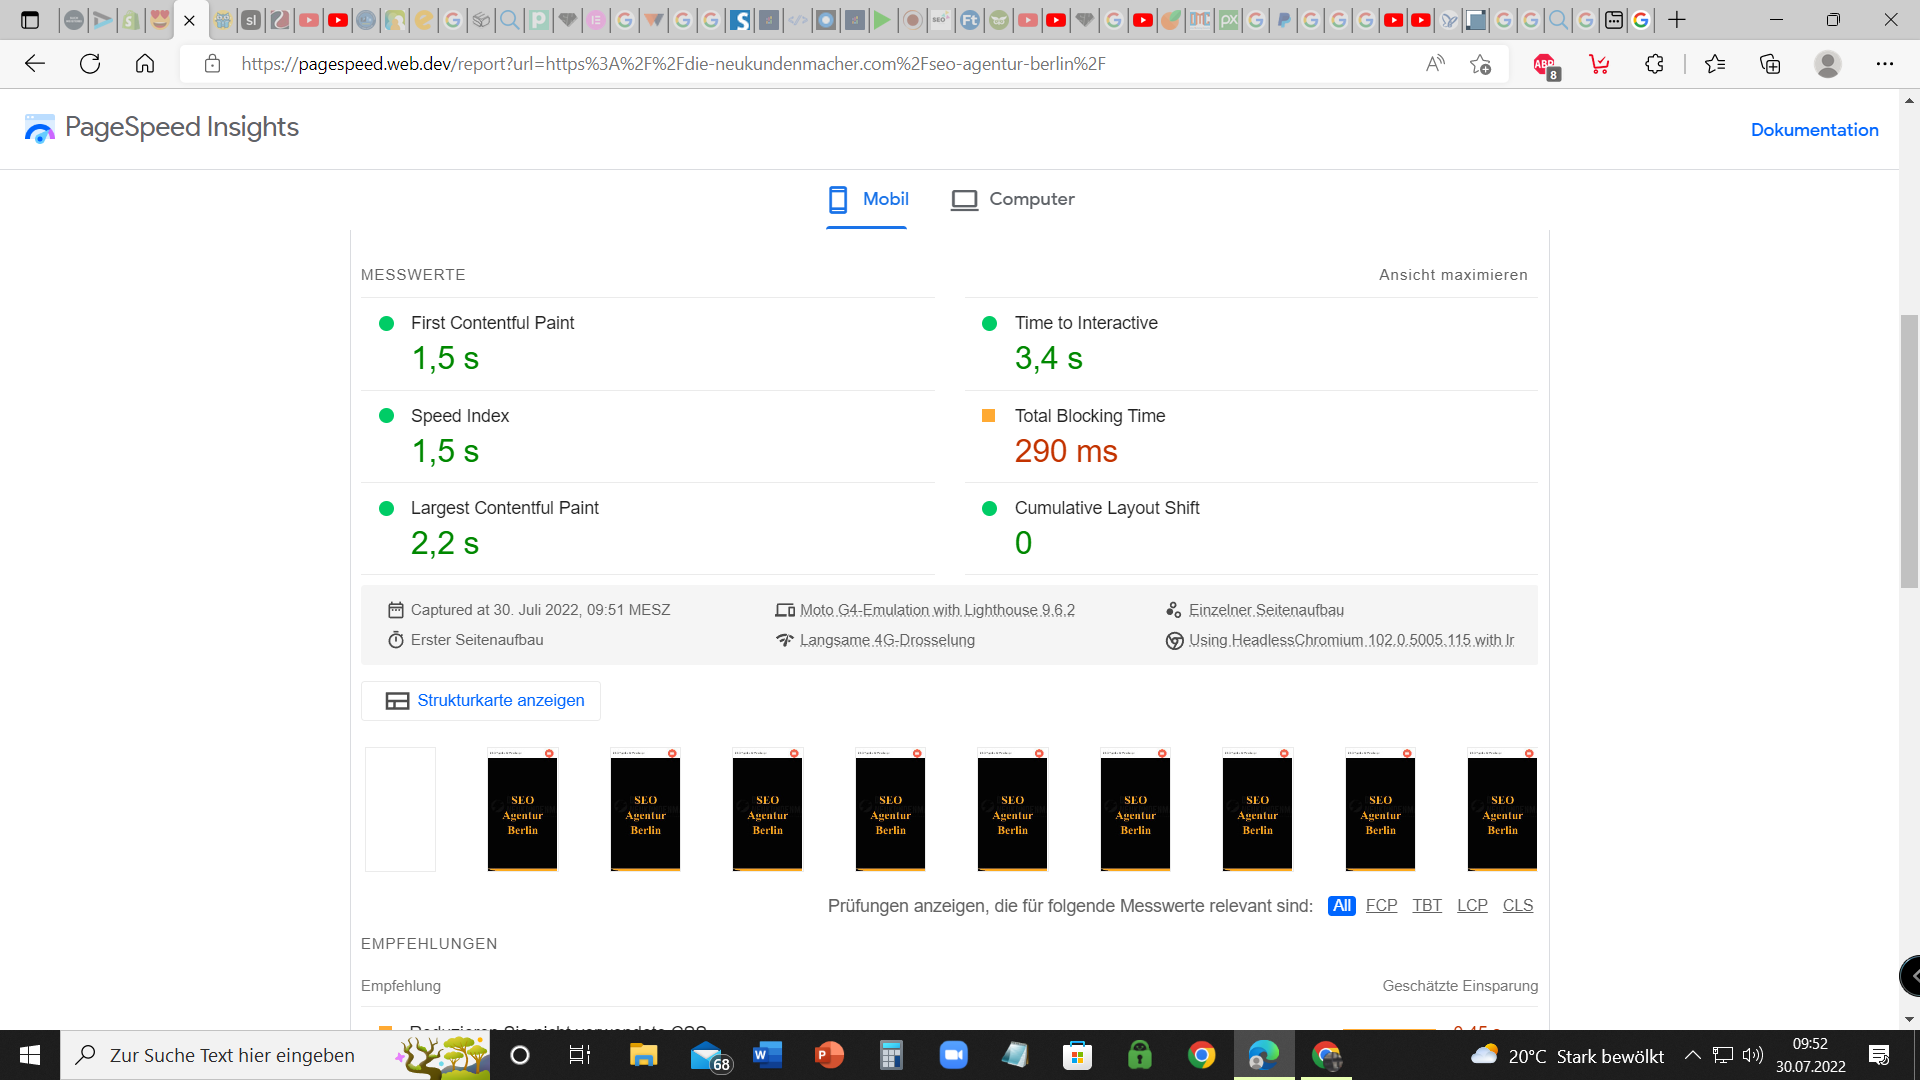Click the page vertical scrollbar thumb
The image size is (1920, 1080).
(1909, 450)
